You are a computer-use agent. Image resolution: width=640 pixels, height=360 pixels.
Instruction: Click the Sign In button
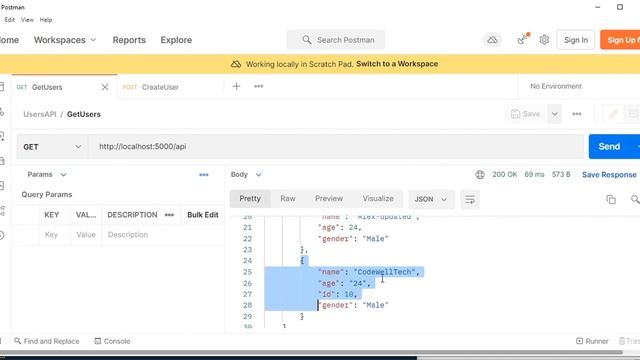coord(576,40)
